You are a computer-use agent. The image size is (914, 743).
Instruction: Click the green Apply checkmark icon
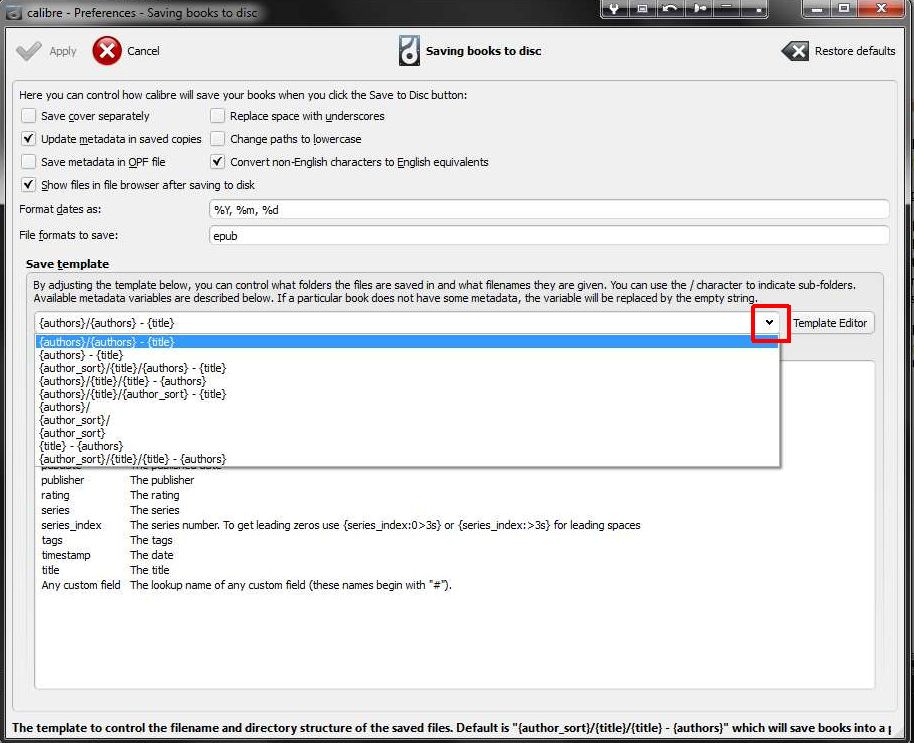[29, 51]
